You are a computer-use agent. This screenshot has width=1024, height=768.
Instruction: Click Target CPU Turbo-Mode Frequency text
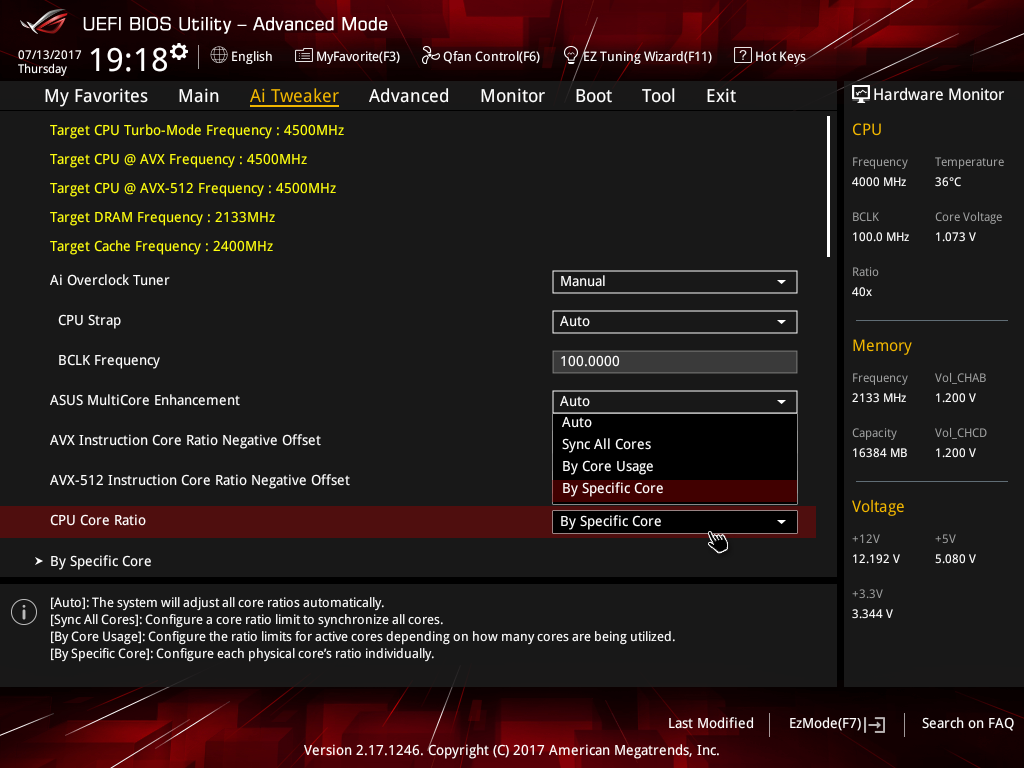click(x=197, y=130)
